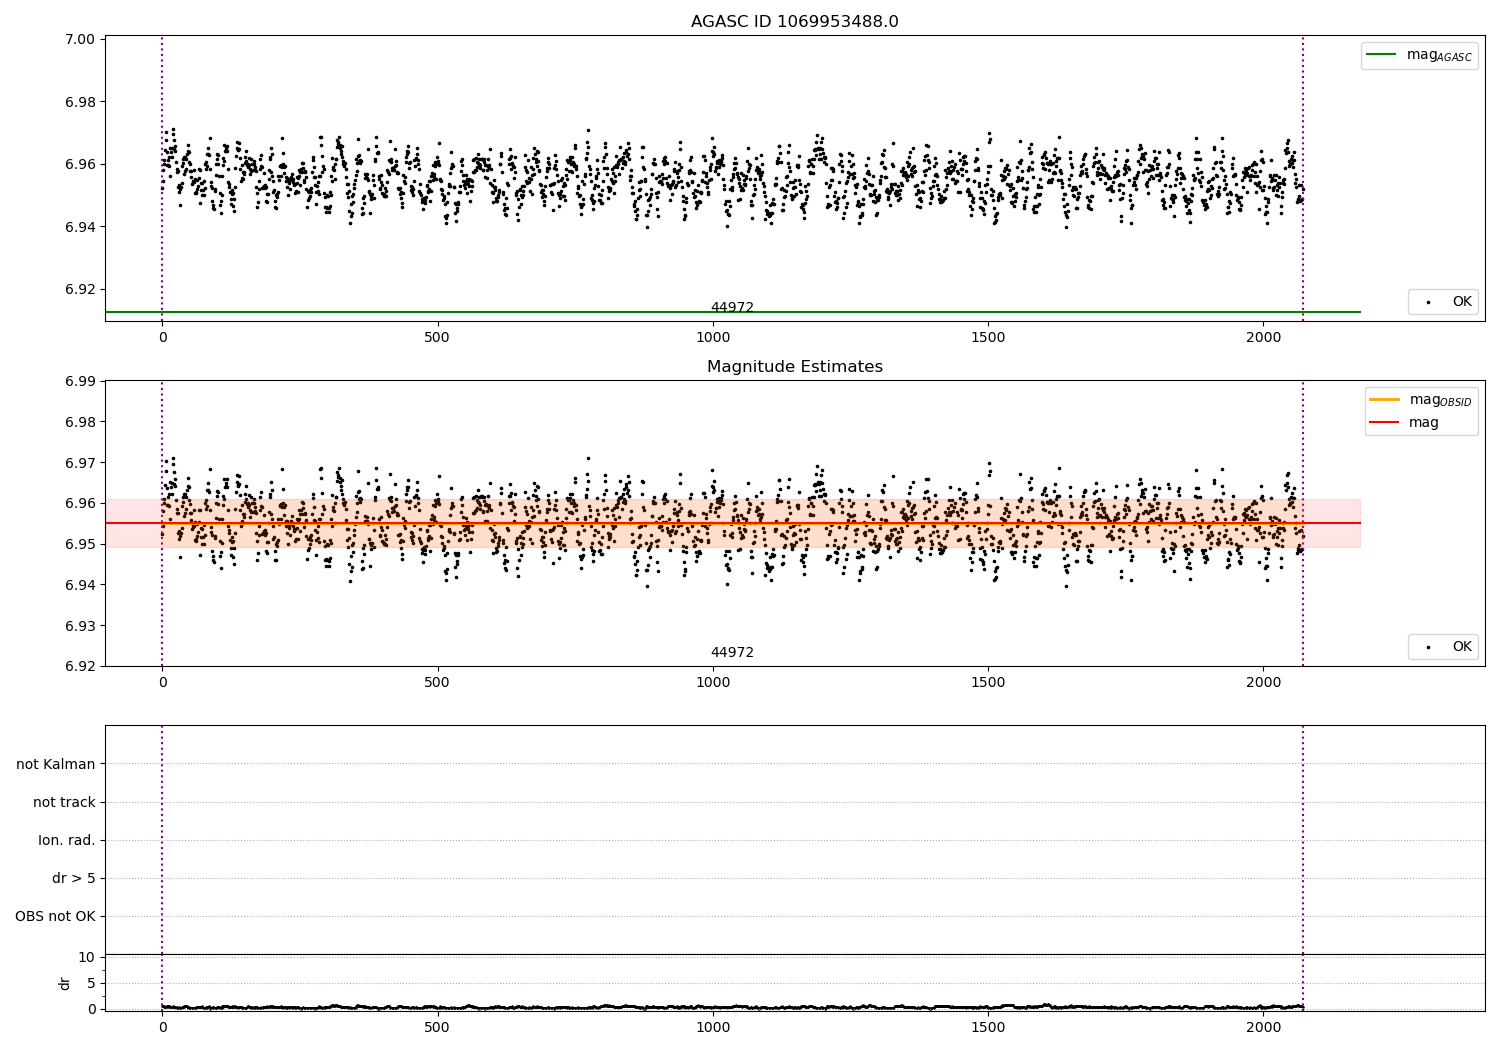Click the 6.97 y-axis tick label
This screenshot has width=1500, height=1050.
pyautogui.click(x=81, y=463)
